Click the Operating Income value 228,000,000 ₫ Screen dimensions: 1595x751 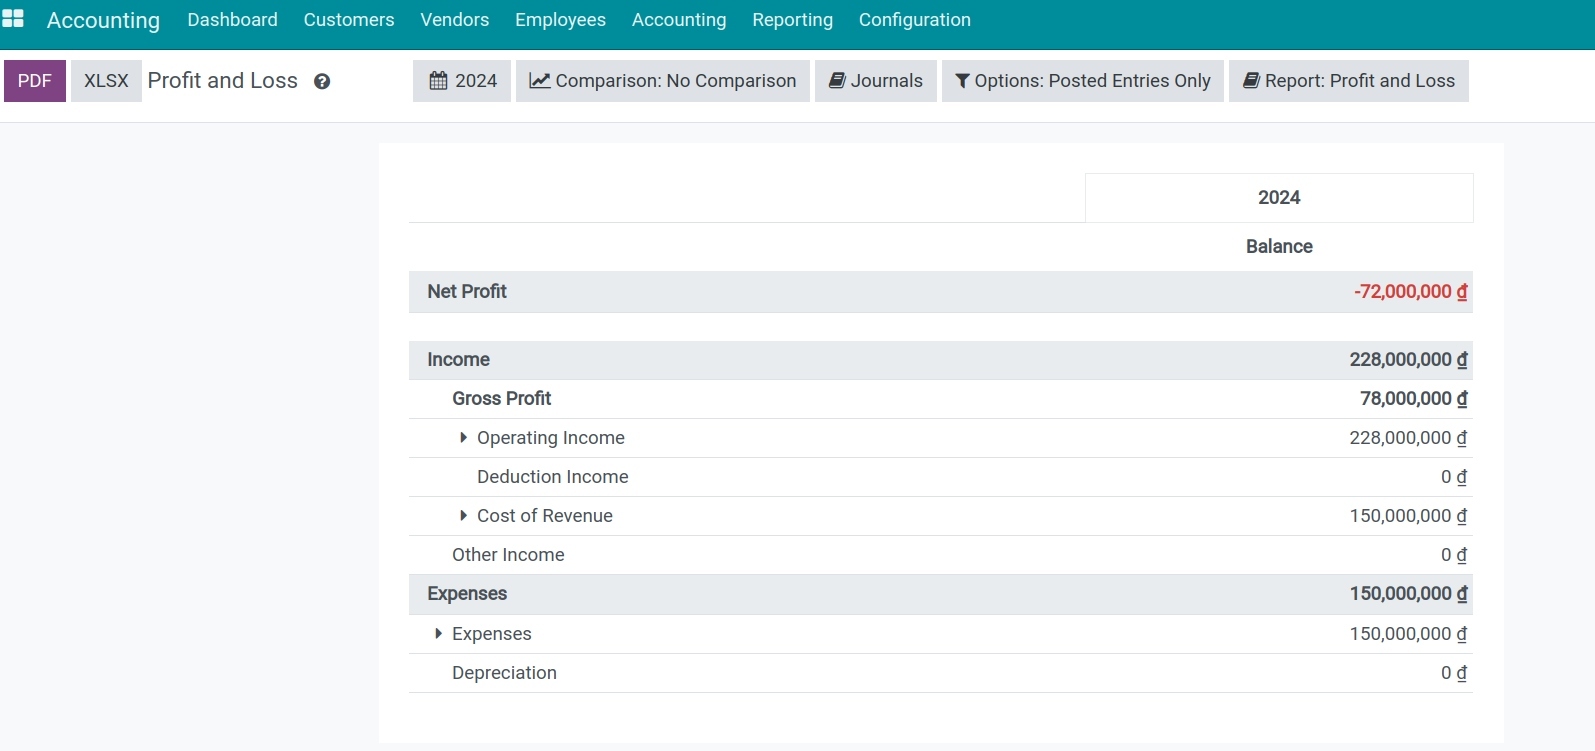1409,438
